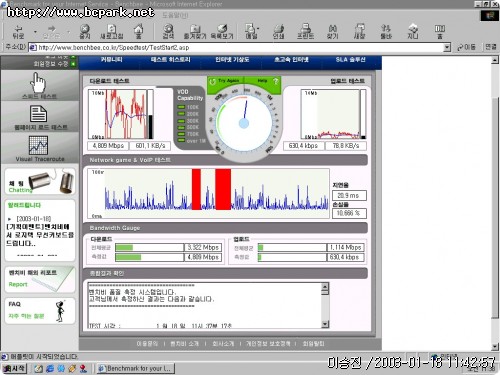This screenshot has height=375, width=500.
Task: Open the Favorites toolbar icon
Action: click(195, 31)
